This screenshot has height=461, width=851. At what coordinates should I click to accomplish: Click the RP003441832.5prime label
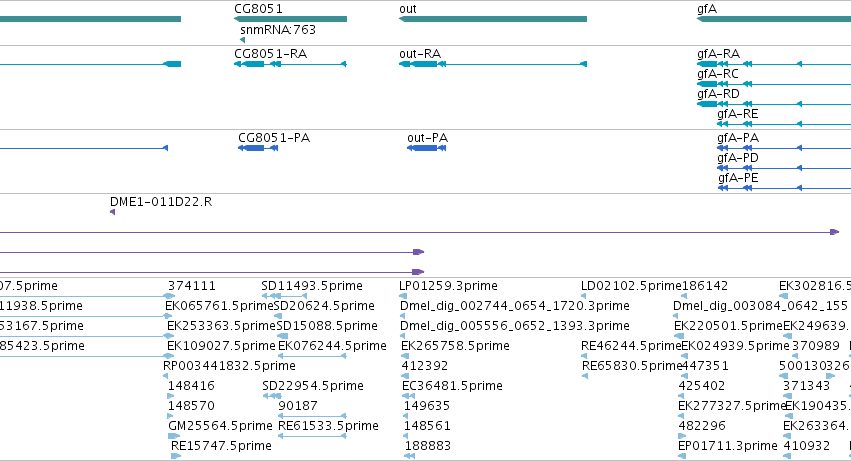pyautogui.click(x=229, y=367)
